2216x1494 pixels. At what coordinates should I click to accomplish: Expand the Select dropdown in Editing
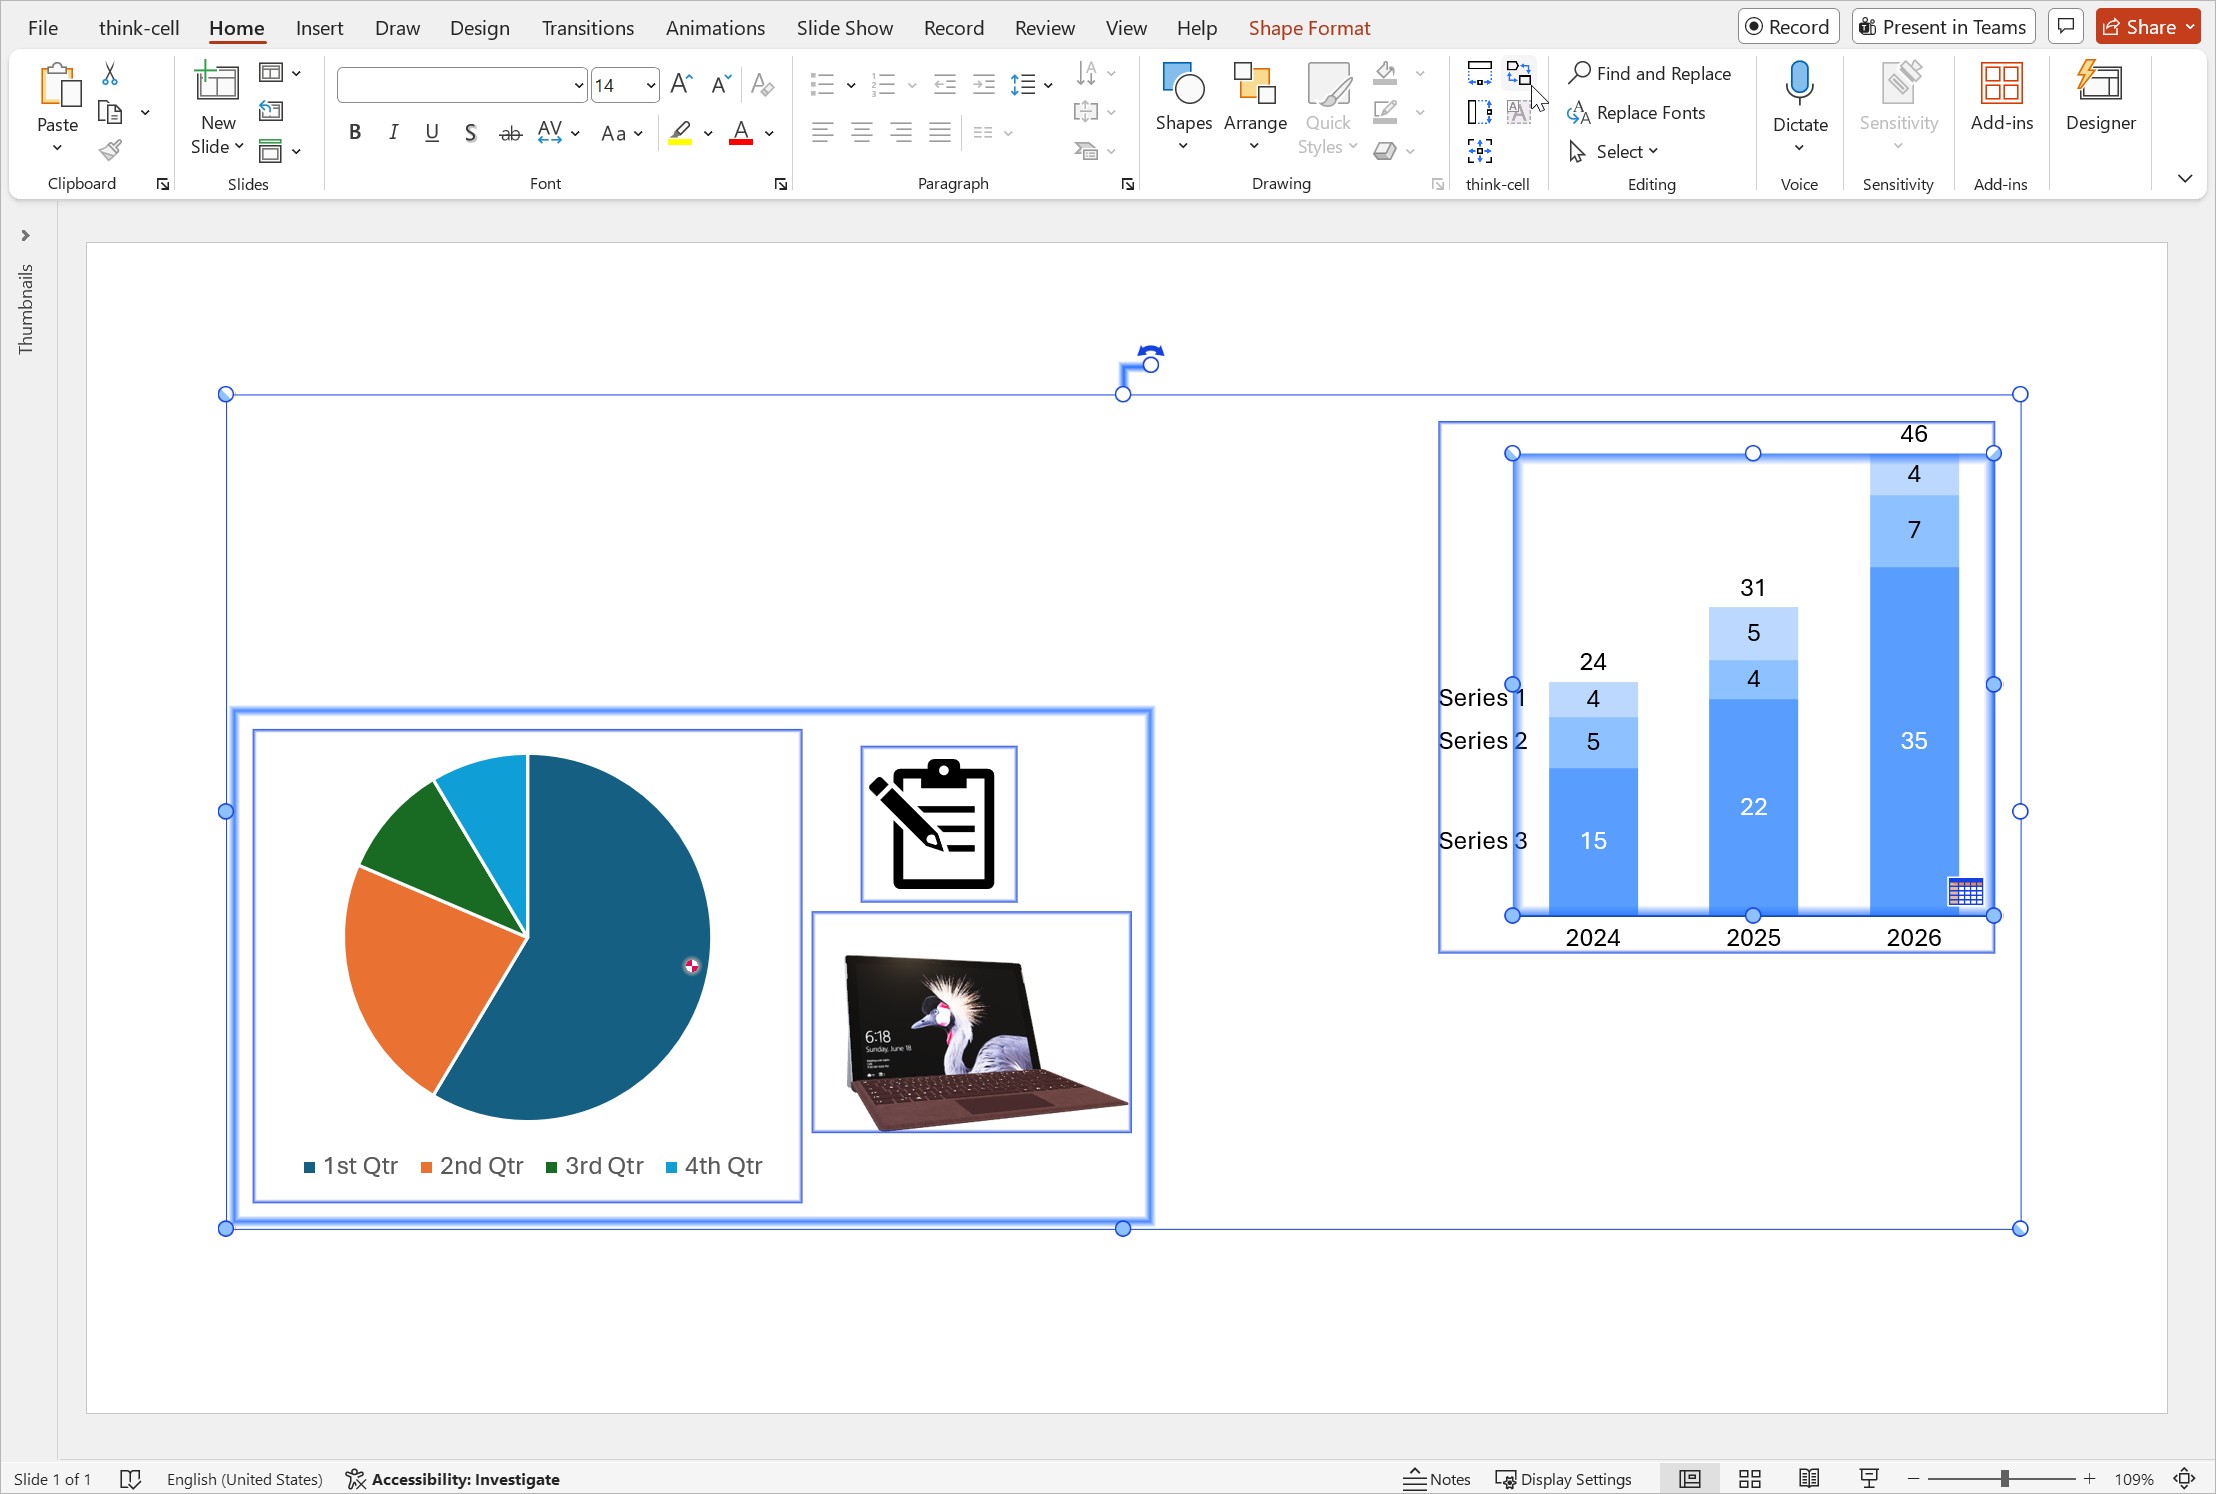click(x=1626, y=152)
